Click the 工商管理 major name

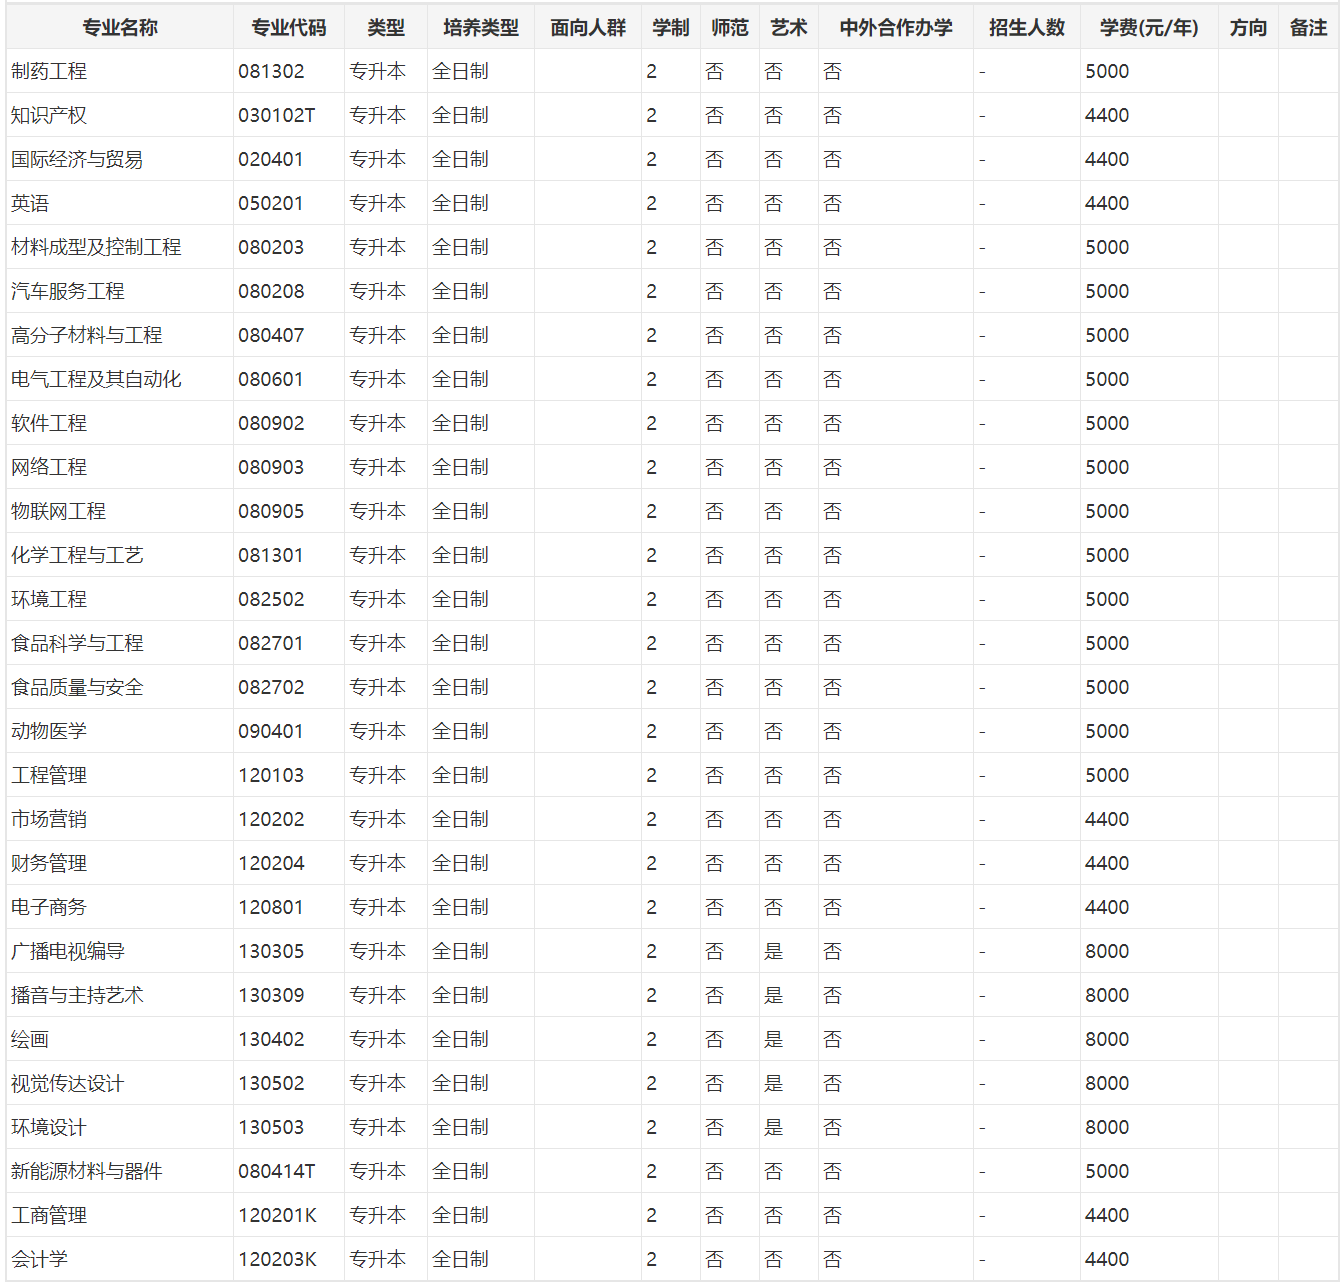[x=49, y=1216]
